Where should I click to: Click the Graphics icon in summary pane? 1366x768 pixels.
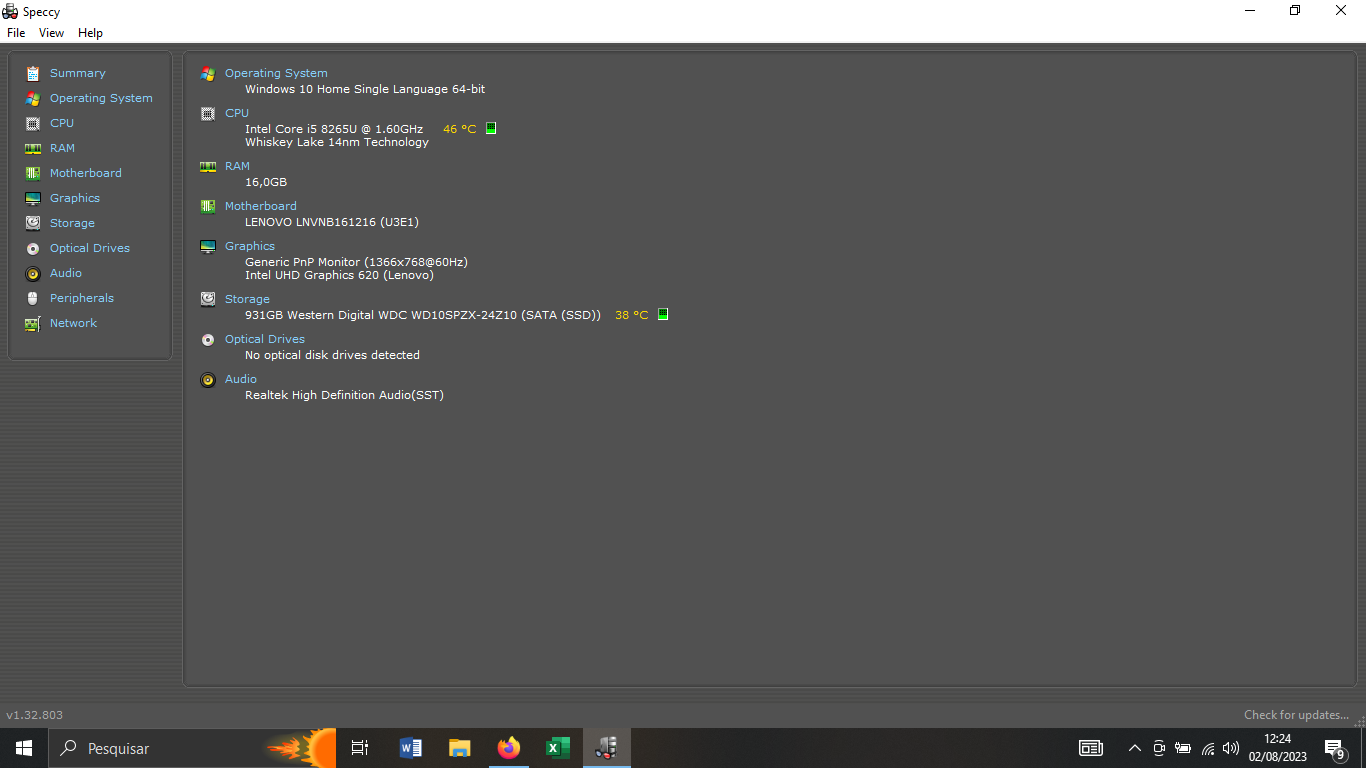[x=208, y=246]
